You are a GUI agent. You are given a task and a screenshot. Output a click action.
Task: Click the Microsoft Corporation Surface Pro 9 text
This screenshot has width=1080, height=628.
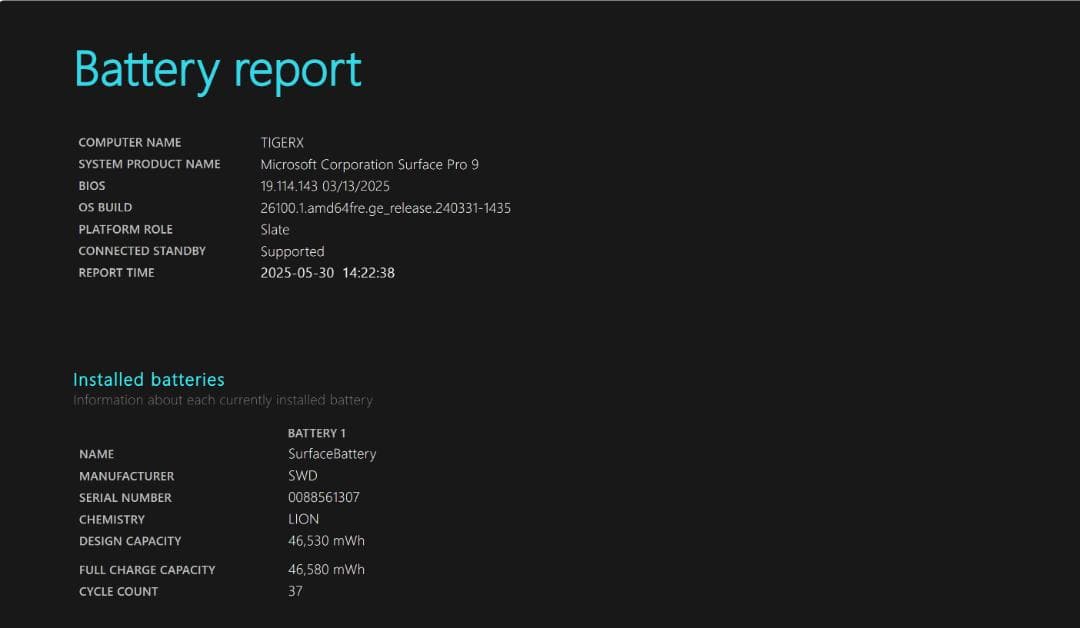pyautogui.click(x=369, y=164)
